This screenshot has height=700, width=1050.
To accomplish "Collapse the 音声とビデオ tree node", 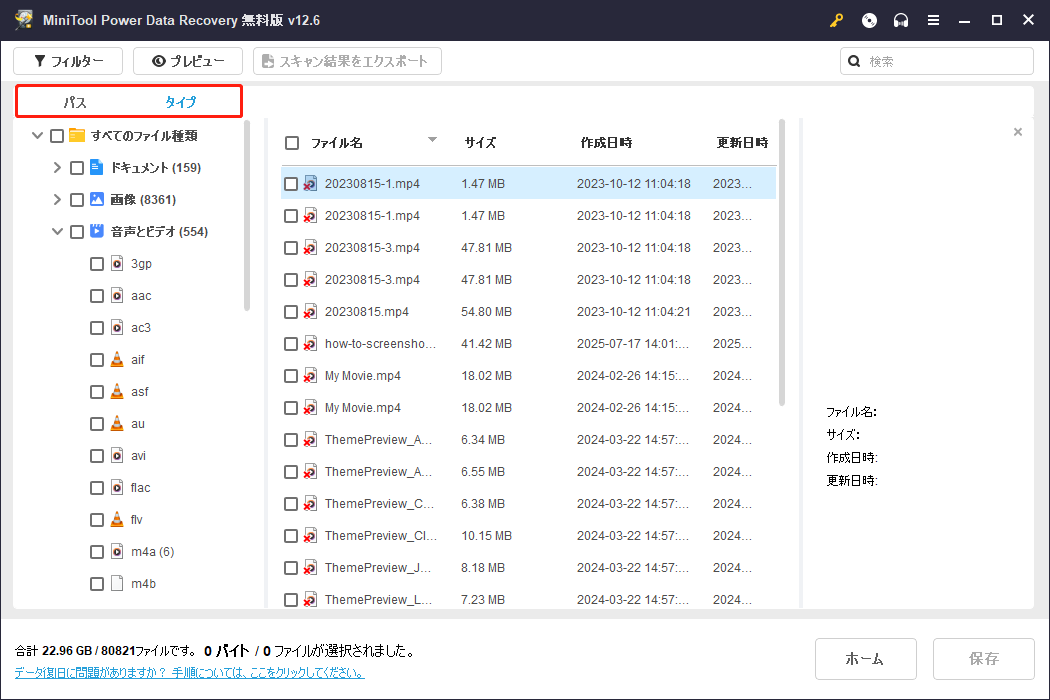I will [57, 232].
